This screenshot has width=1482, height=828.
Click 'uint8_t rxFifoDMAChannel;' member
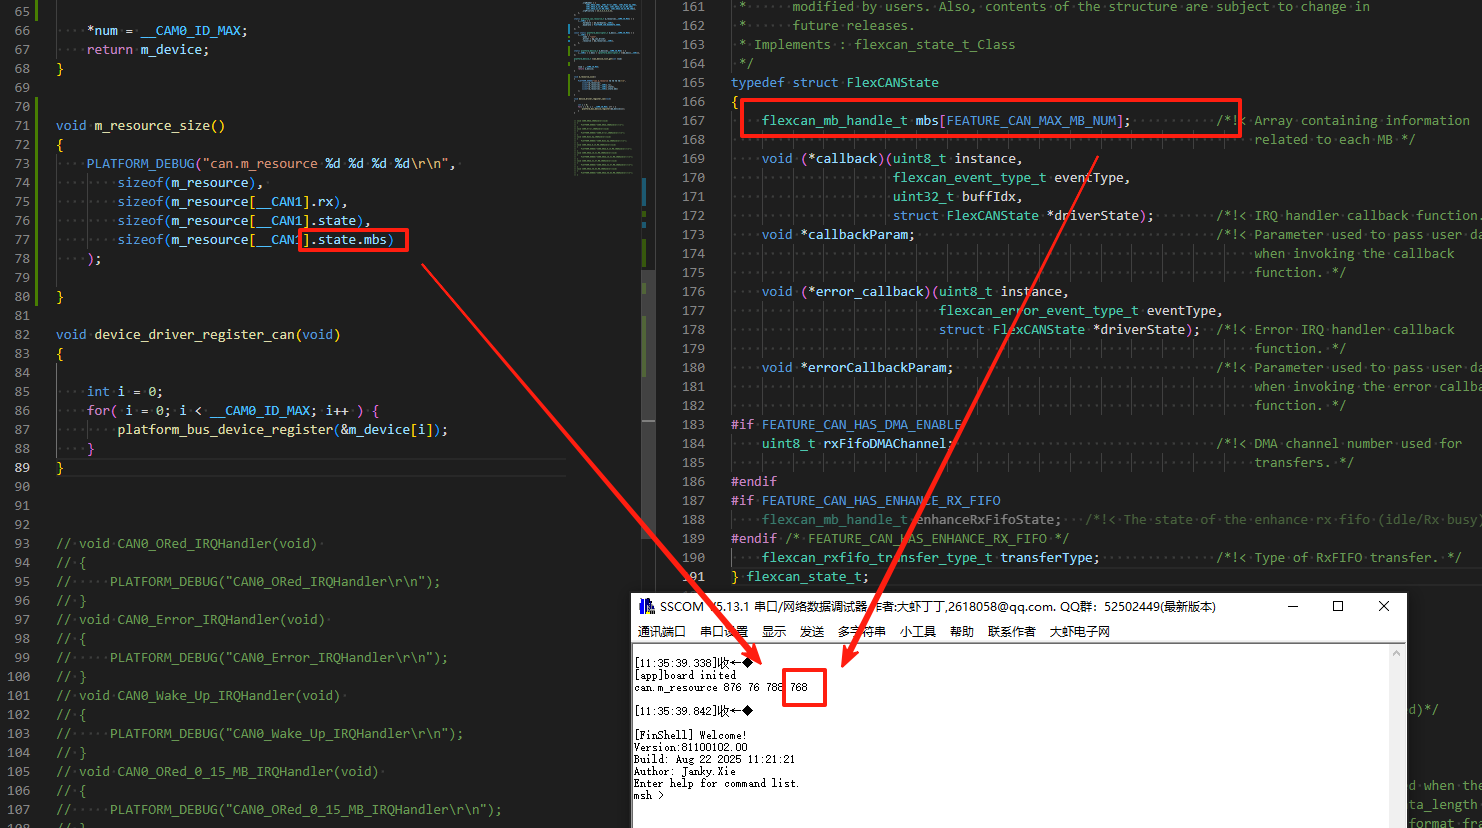(858, 443)
